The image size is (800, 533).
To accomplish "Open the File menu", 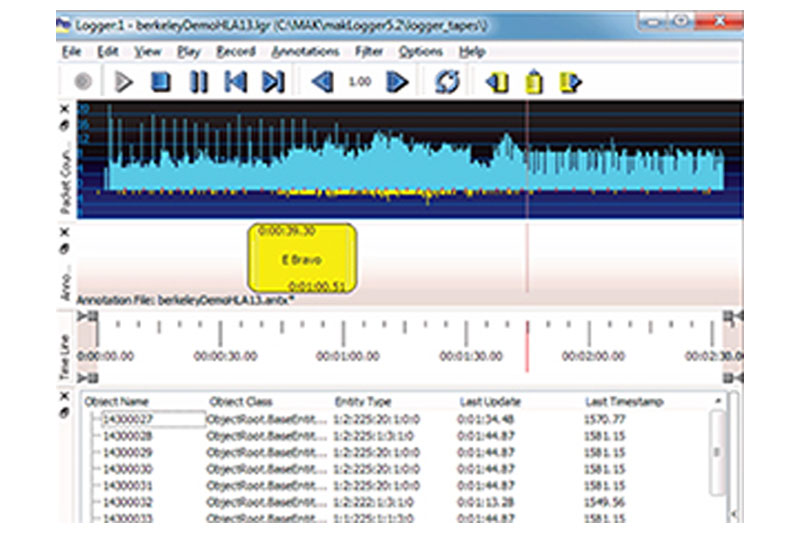I will click(71, 52).
